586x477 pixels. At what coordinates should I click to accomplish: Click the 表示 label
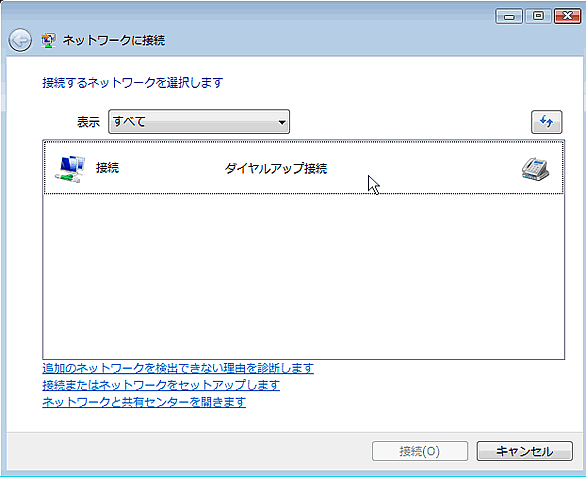pyautogui.click(x=88, y=122)
